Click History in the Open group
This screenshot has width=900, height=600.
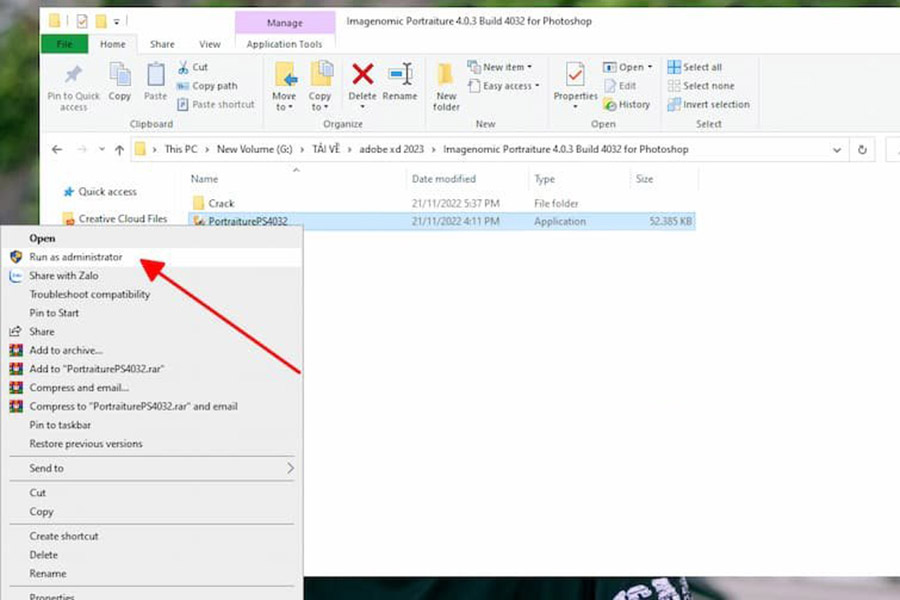[x=627, y=104]
